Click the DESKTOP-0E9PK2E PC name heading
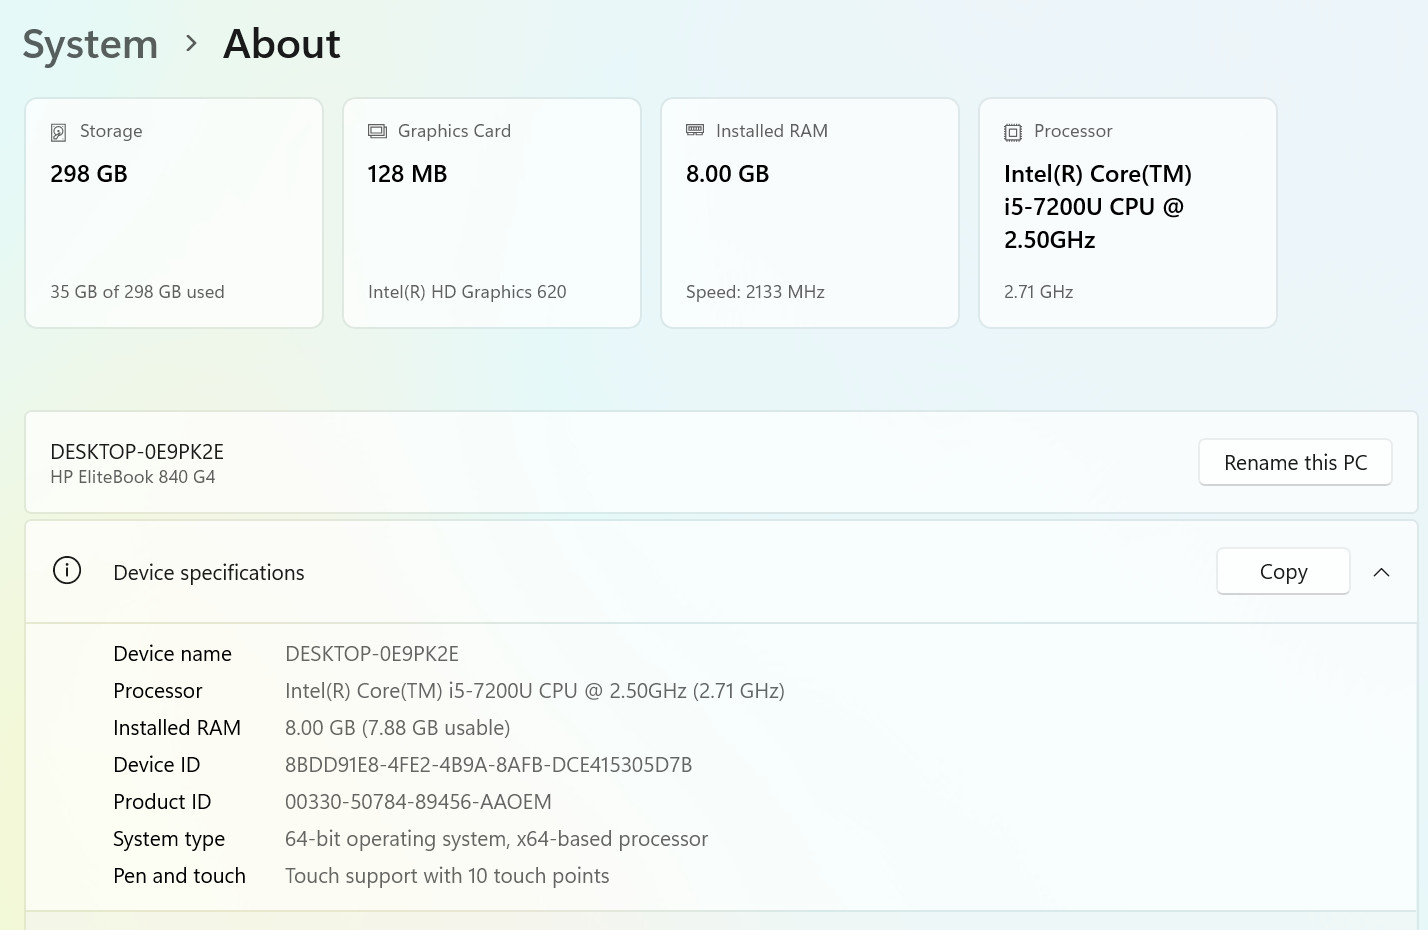This screenshot has width=1428, height=930. point(137,452)
